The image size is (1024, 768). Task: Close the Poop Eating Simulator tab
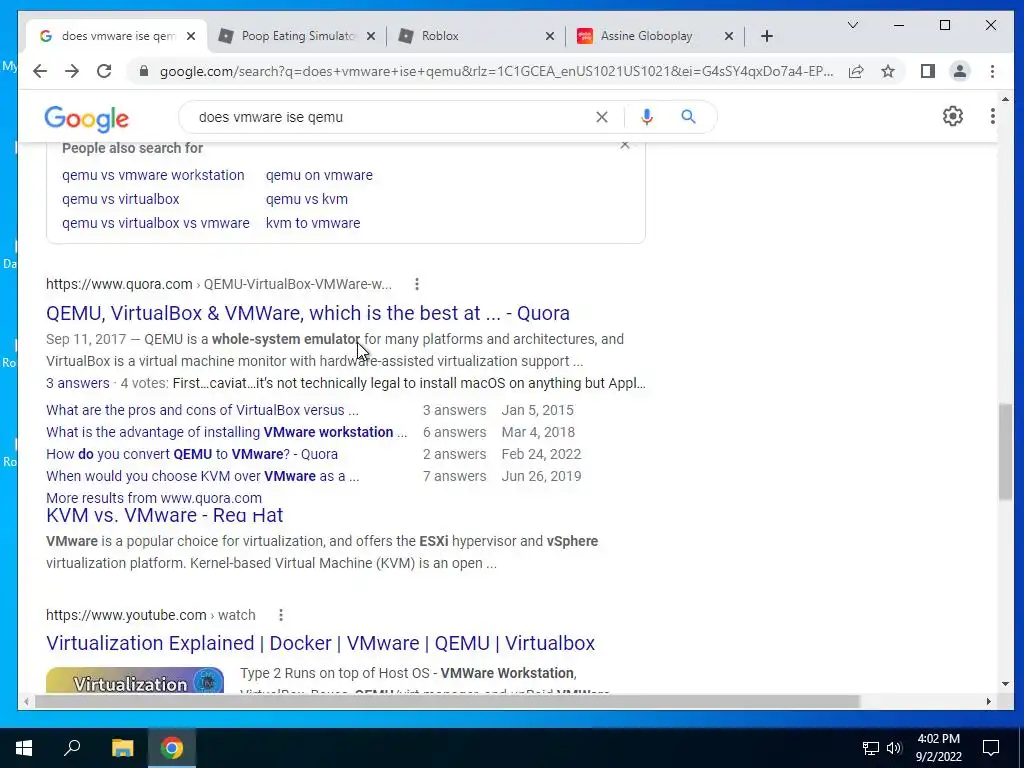370,36
